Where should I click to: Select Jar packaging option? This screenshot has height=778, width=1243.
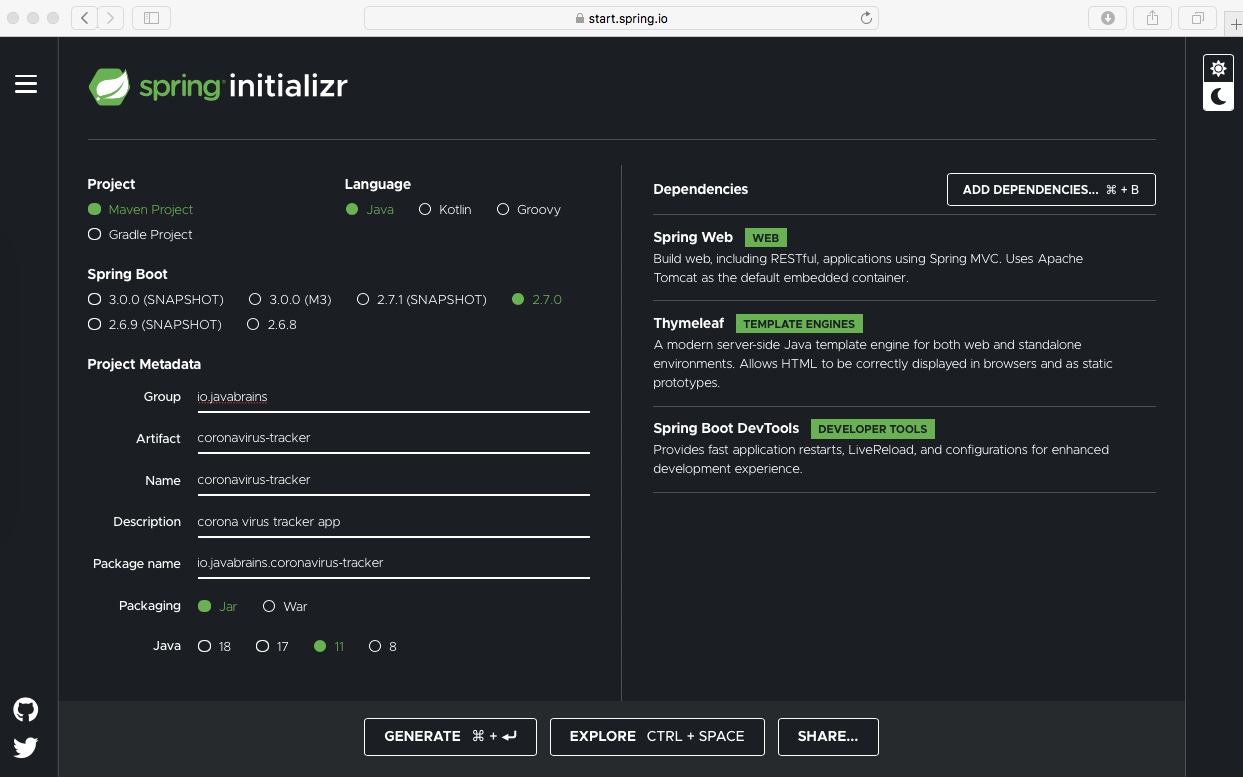pyautogui.click(x=218, y=606)
